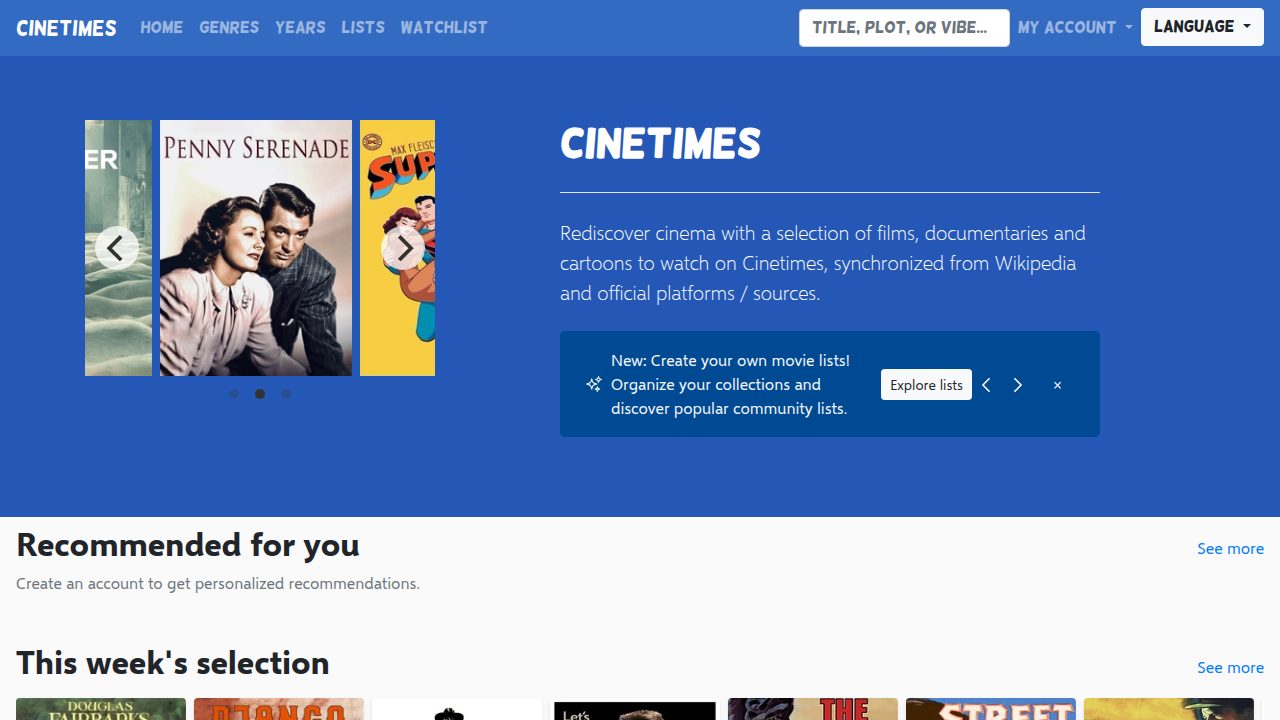Click the Cinetimes logo in navbar
This screenshot has width=1280, height=720.
(x=66, y=28)
